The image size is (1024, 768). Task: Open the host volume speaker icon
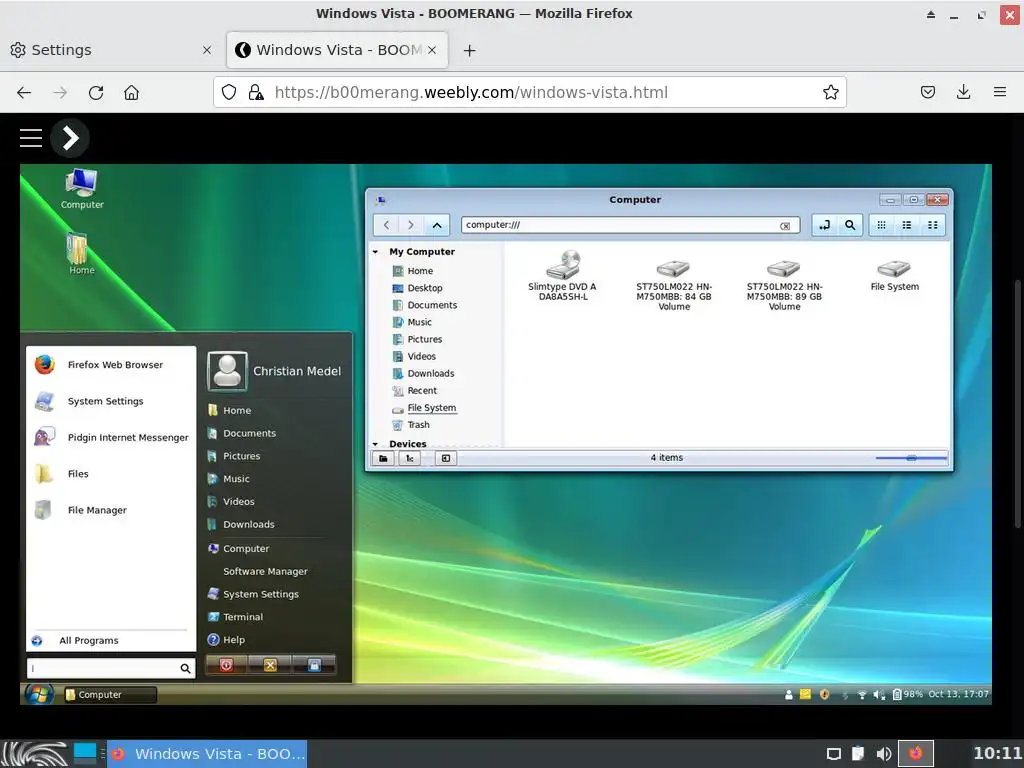[x=883, y=754]
